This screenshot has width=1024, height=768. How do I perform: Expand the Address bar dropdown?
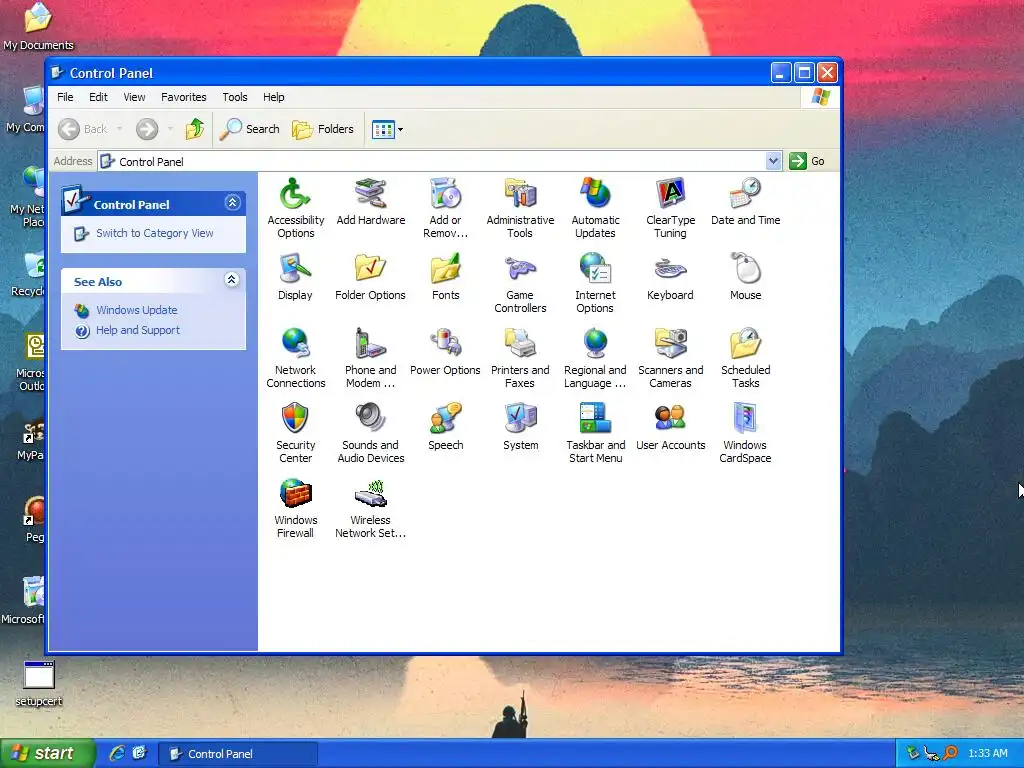[773, 161]
